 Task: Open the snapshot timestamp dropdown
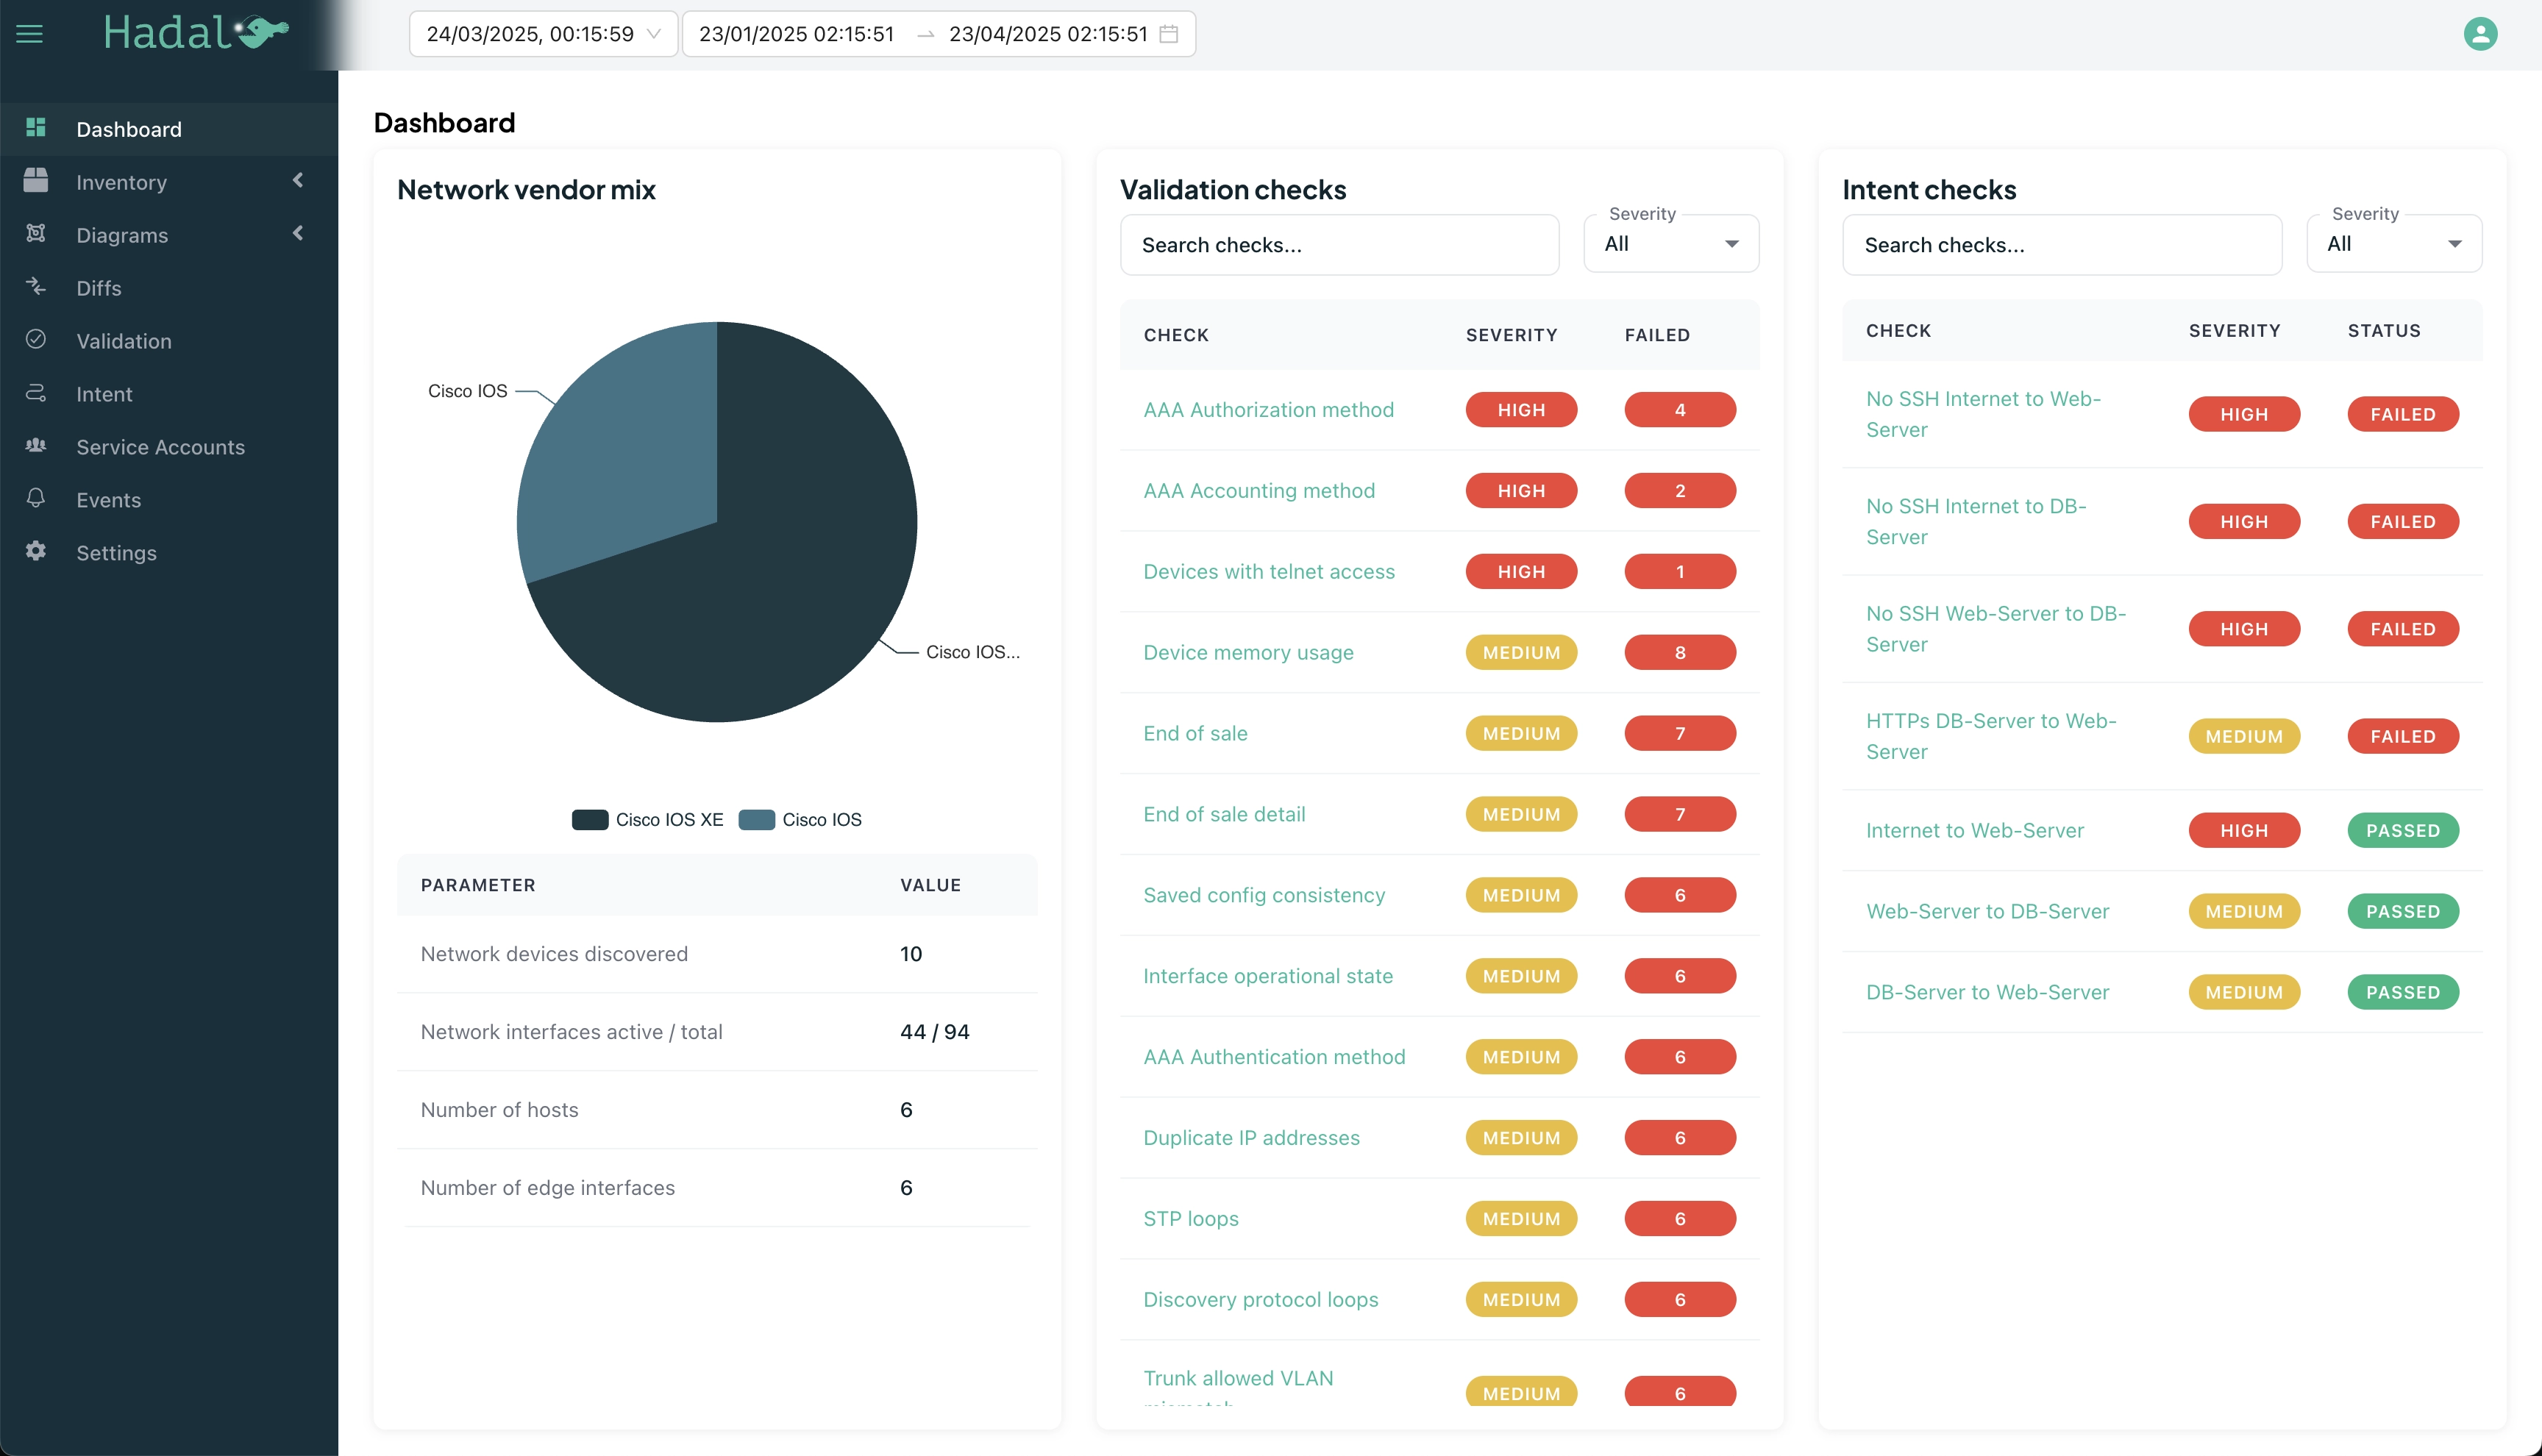pos(543,34)
